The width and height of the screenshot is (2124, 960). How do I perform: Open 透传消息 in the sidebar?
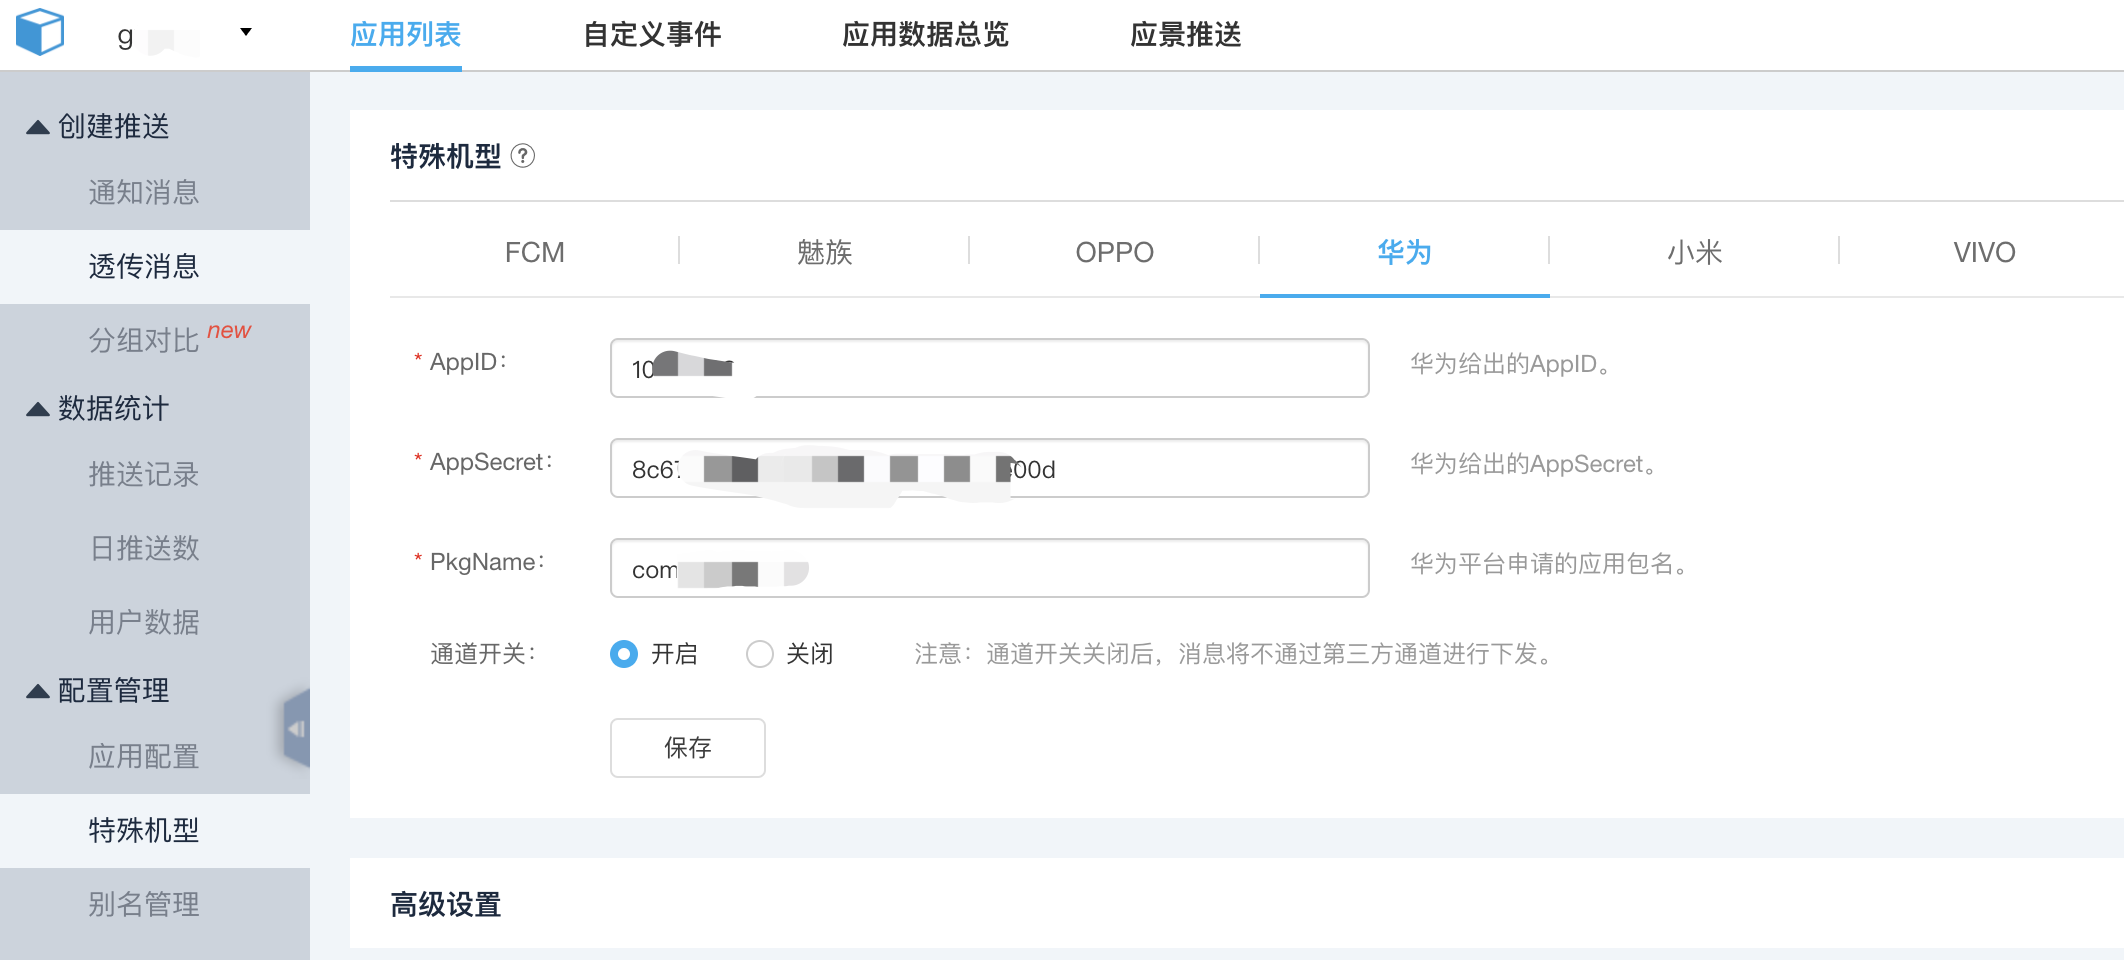[143, 265]
